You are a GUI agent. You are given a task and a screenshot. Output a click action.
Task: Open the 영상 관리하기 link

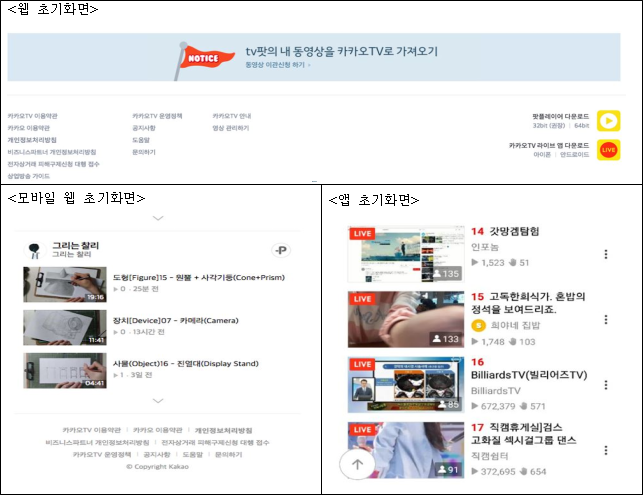(x=231, y=128)
